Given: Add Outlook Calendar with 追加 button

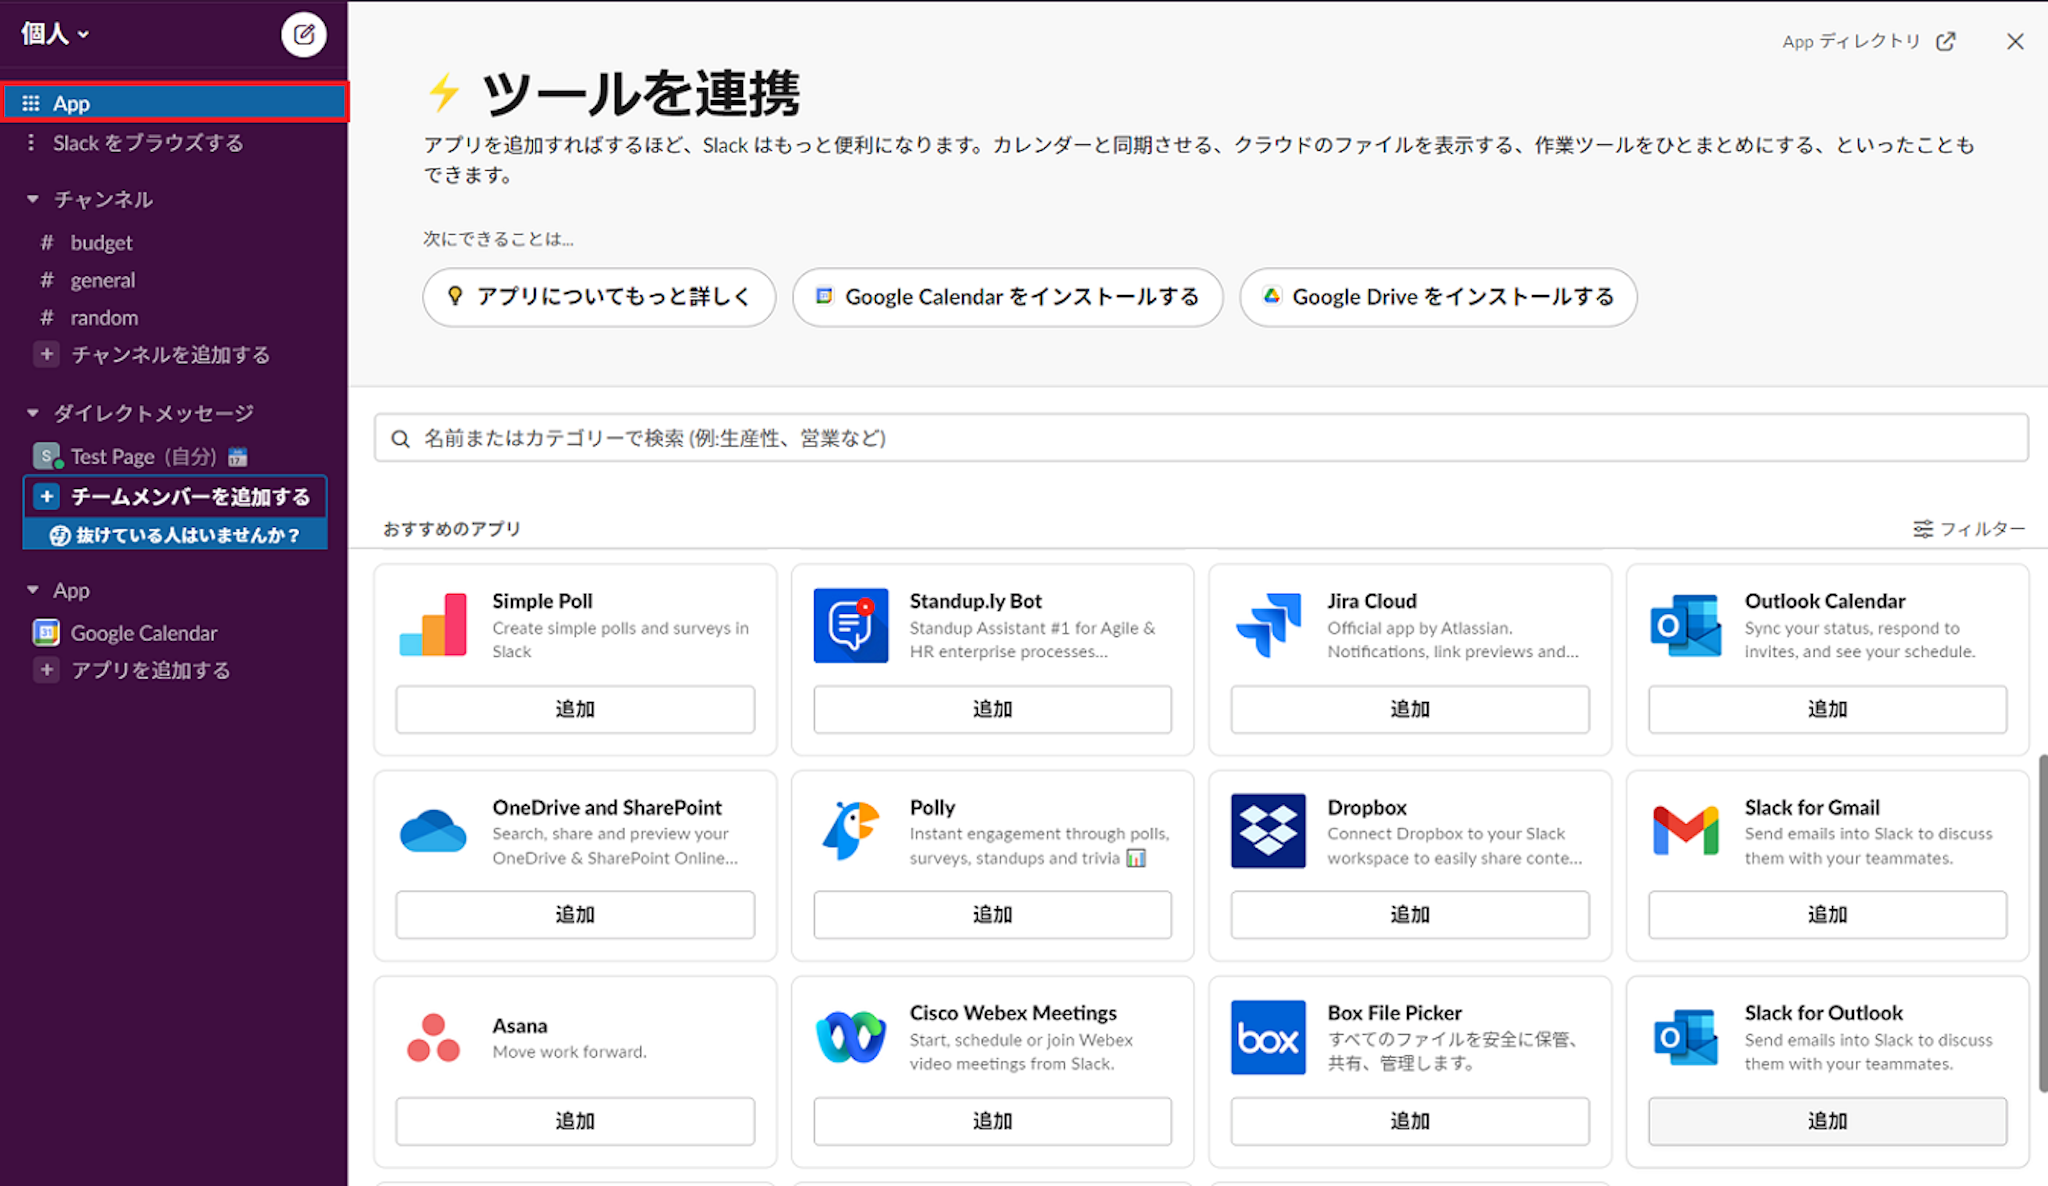Looking at the screenshot, I should point(1826,709).
